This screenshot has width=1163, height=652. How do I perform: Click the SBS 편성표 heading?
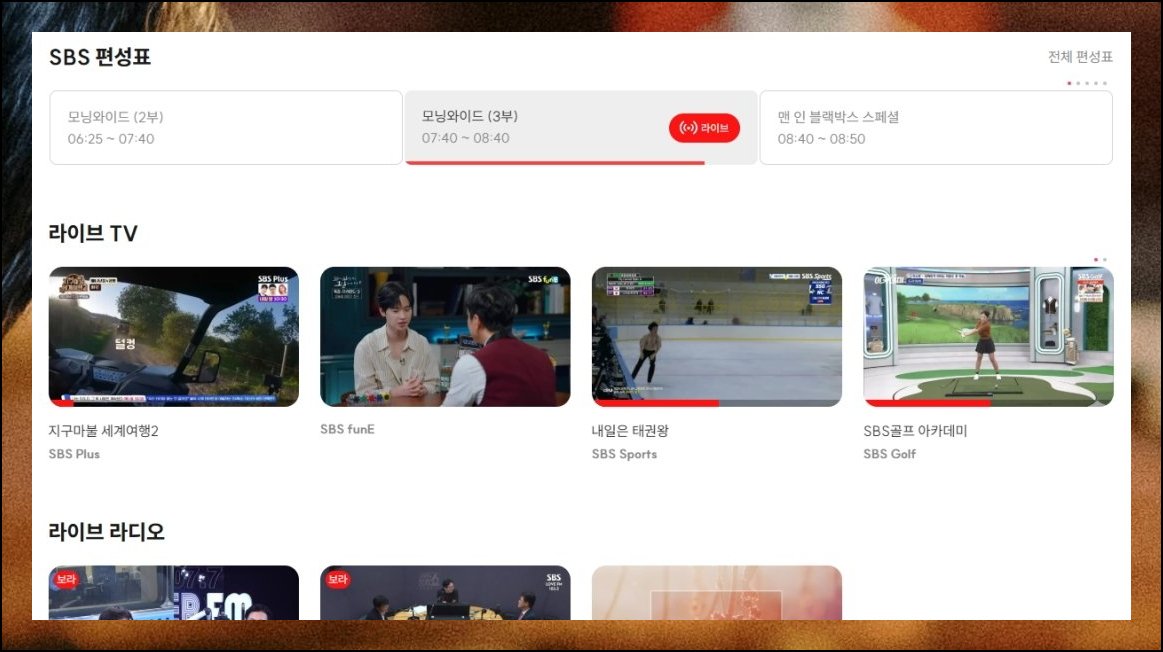(100, 57)
